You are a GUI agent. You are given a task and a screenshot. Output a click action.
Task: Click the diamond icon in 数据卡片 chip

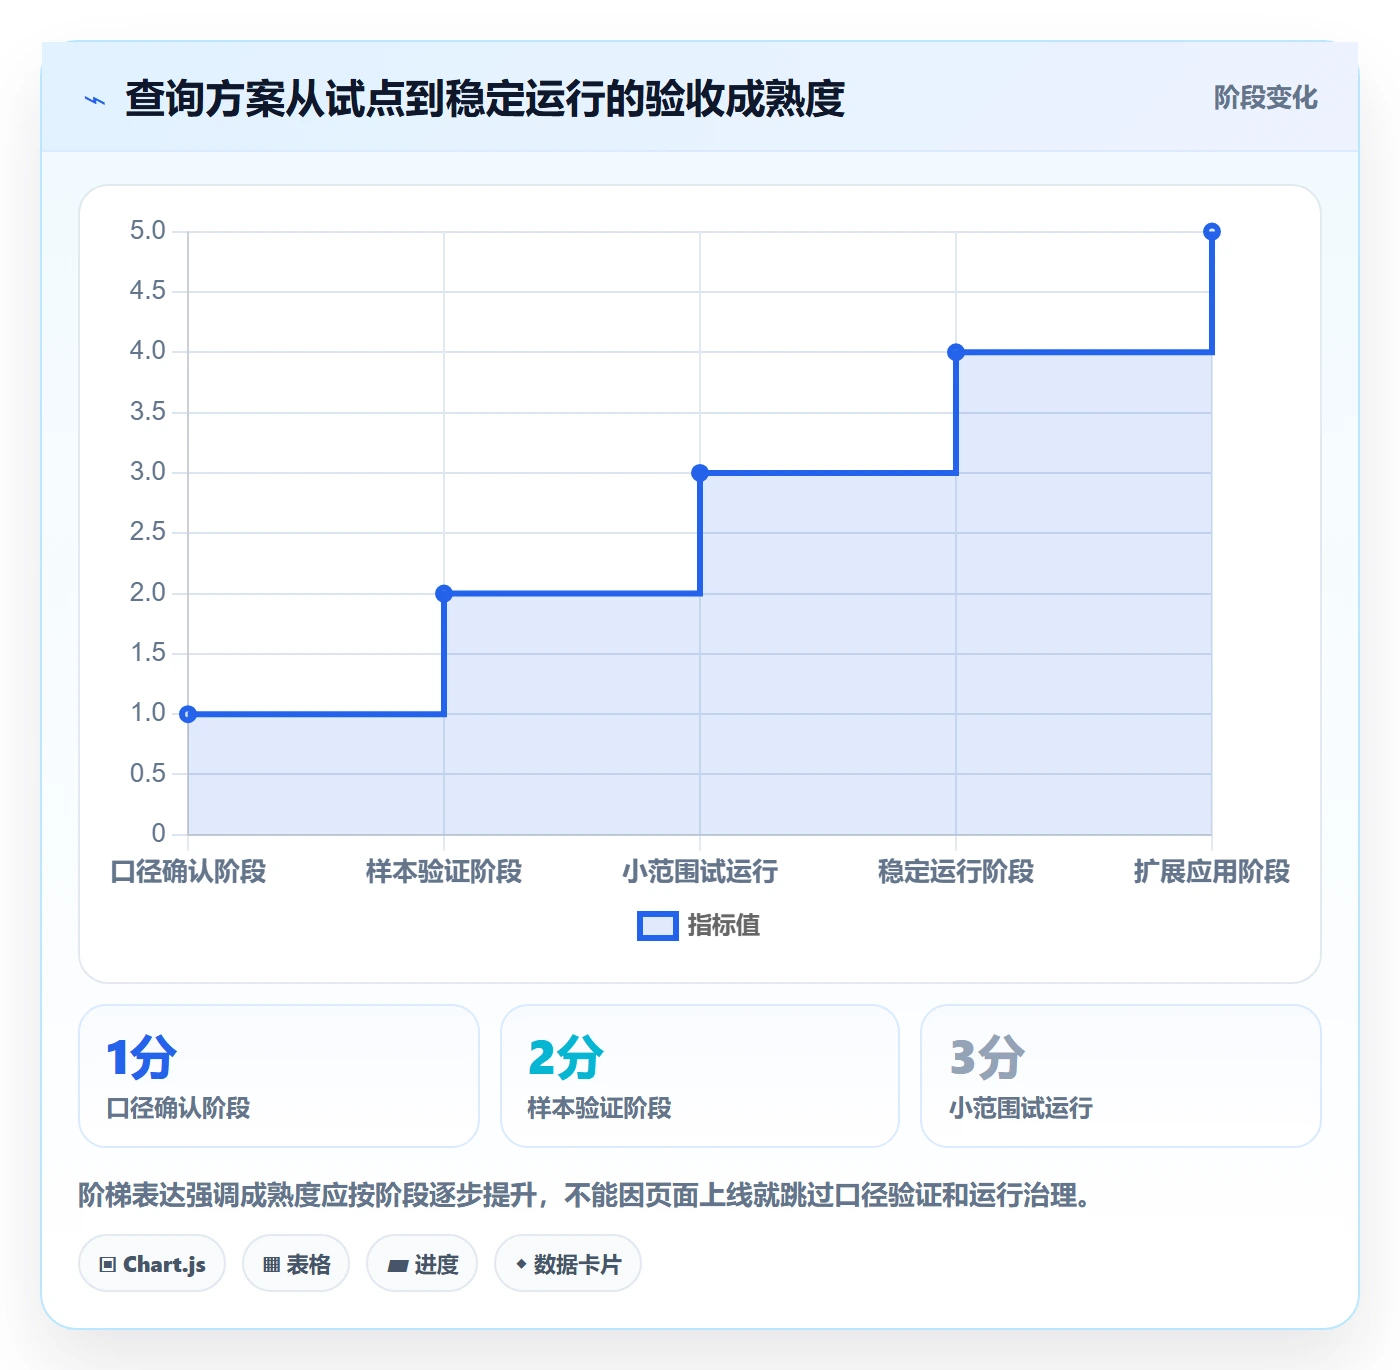point(521,1264)
